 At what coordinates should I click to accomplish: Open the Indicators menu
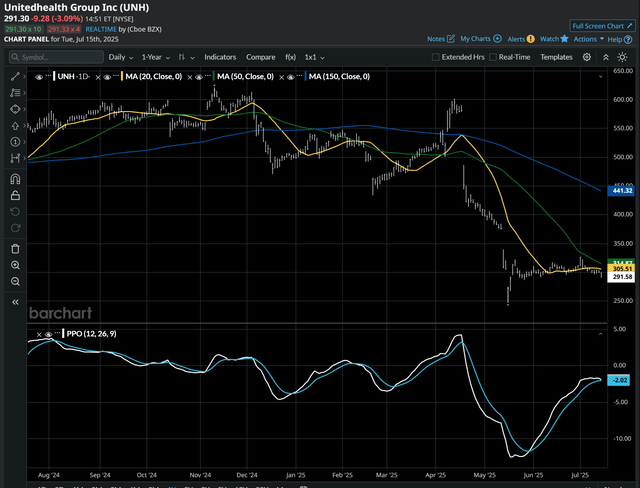click(x=220, y=57)
